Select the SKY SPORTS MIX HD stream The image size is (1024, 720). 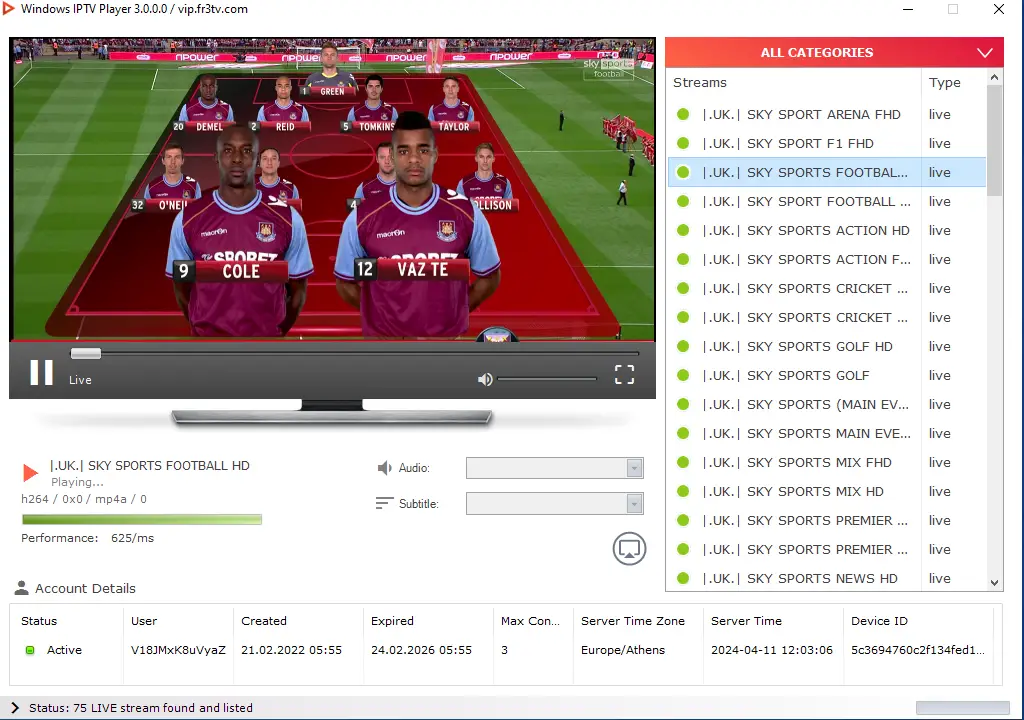click(827, 491)
